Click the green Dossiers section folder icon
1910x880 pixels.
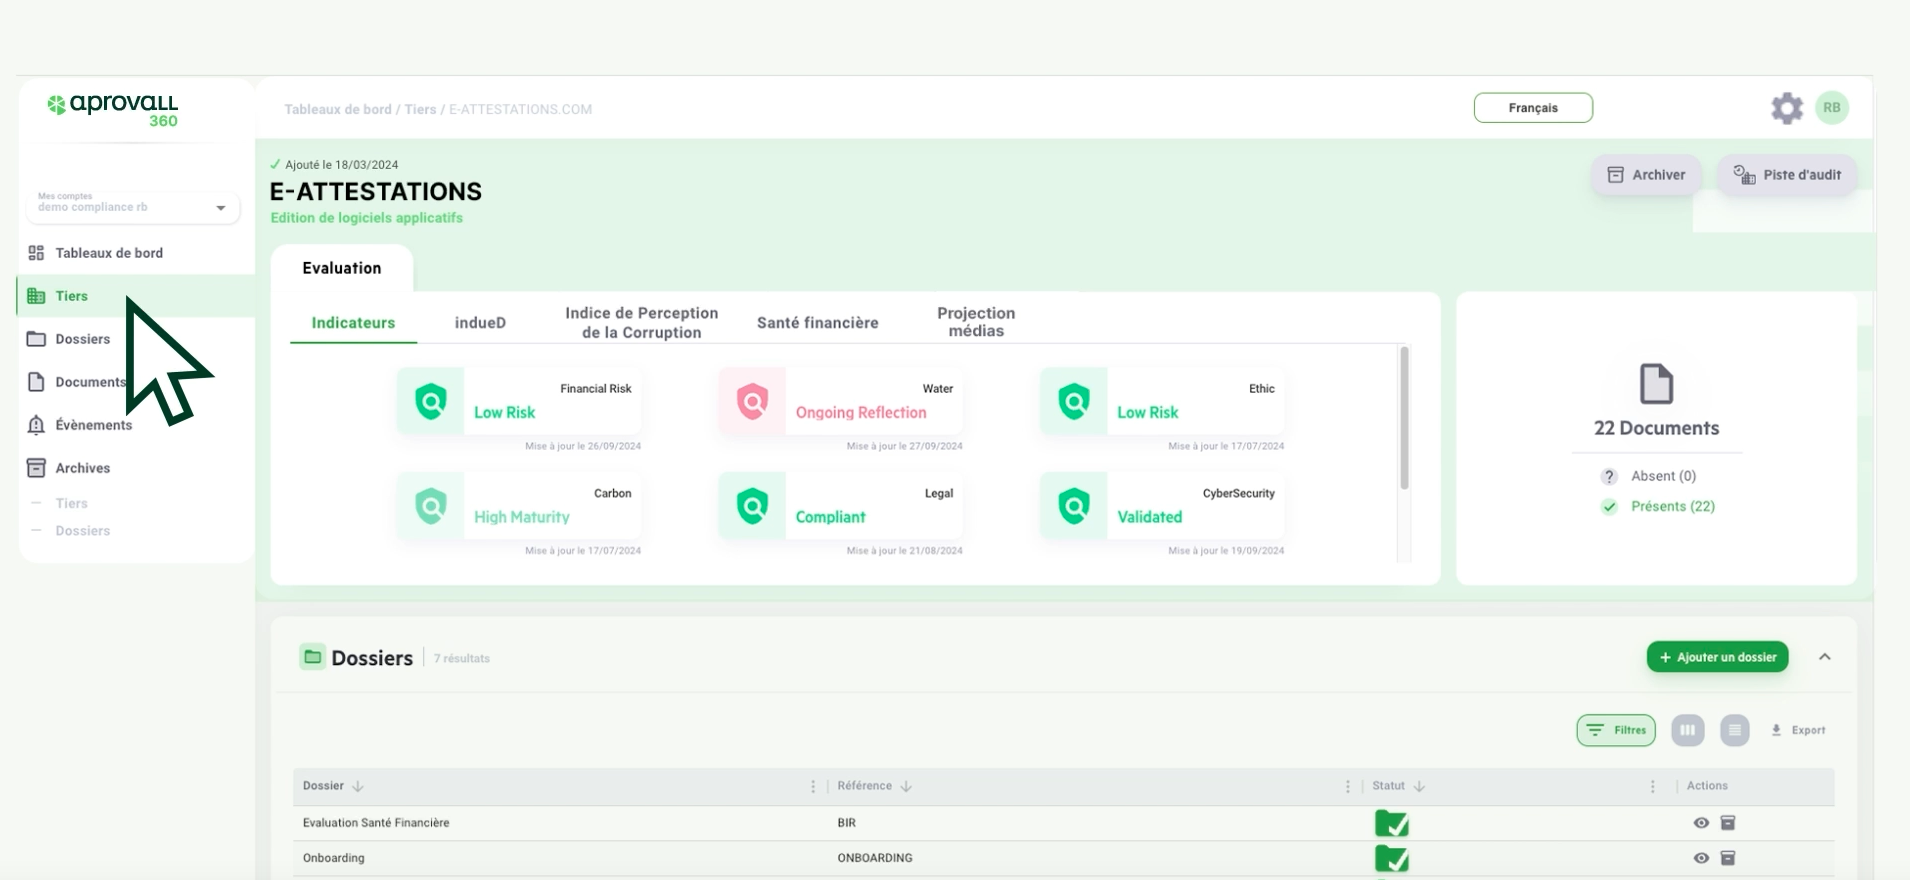(313, 657)
